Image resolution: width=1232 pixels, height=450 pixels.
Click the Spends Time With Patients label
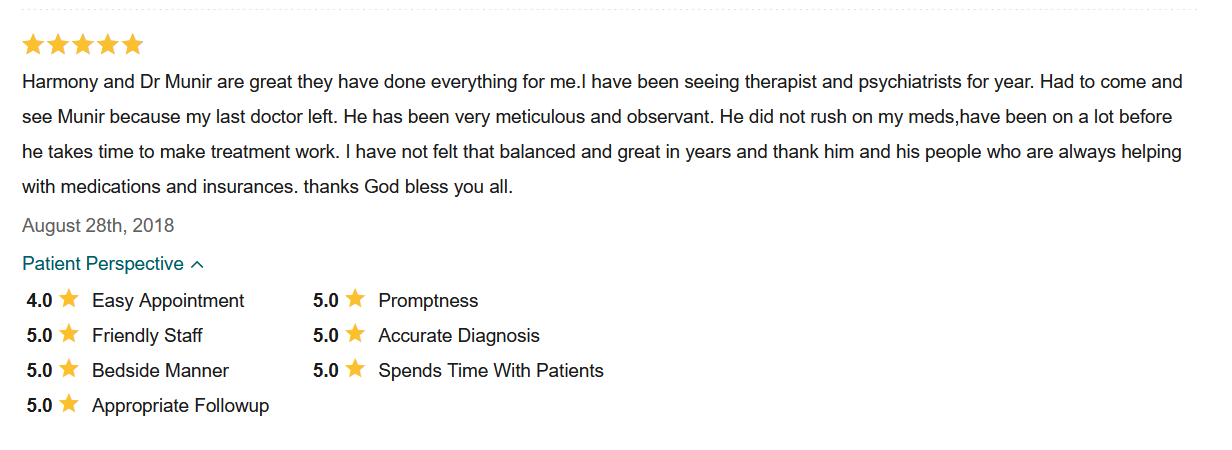tap(491, 371)
